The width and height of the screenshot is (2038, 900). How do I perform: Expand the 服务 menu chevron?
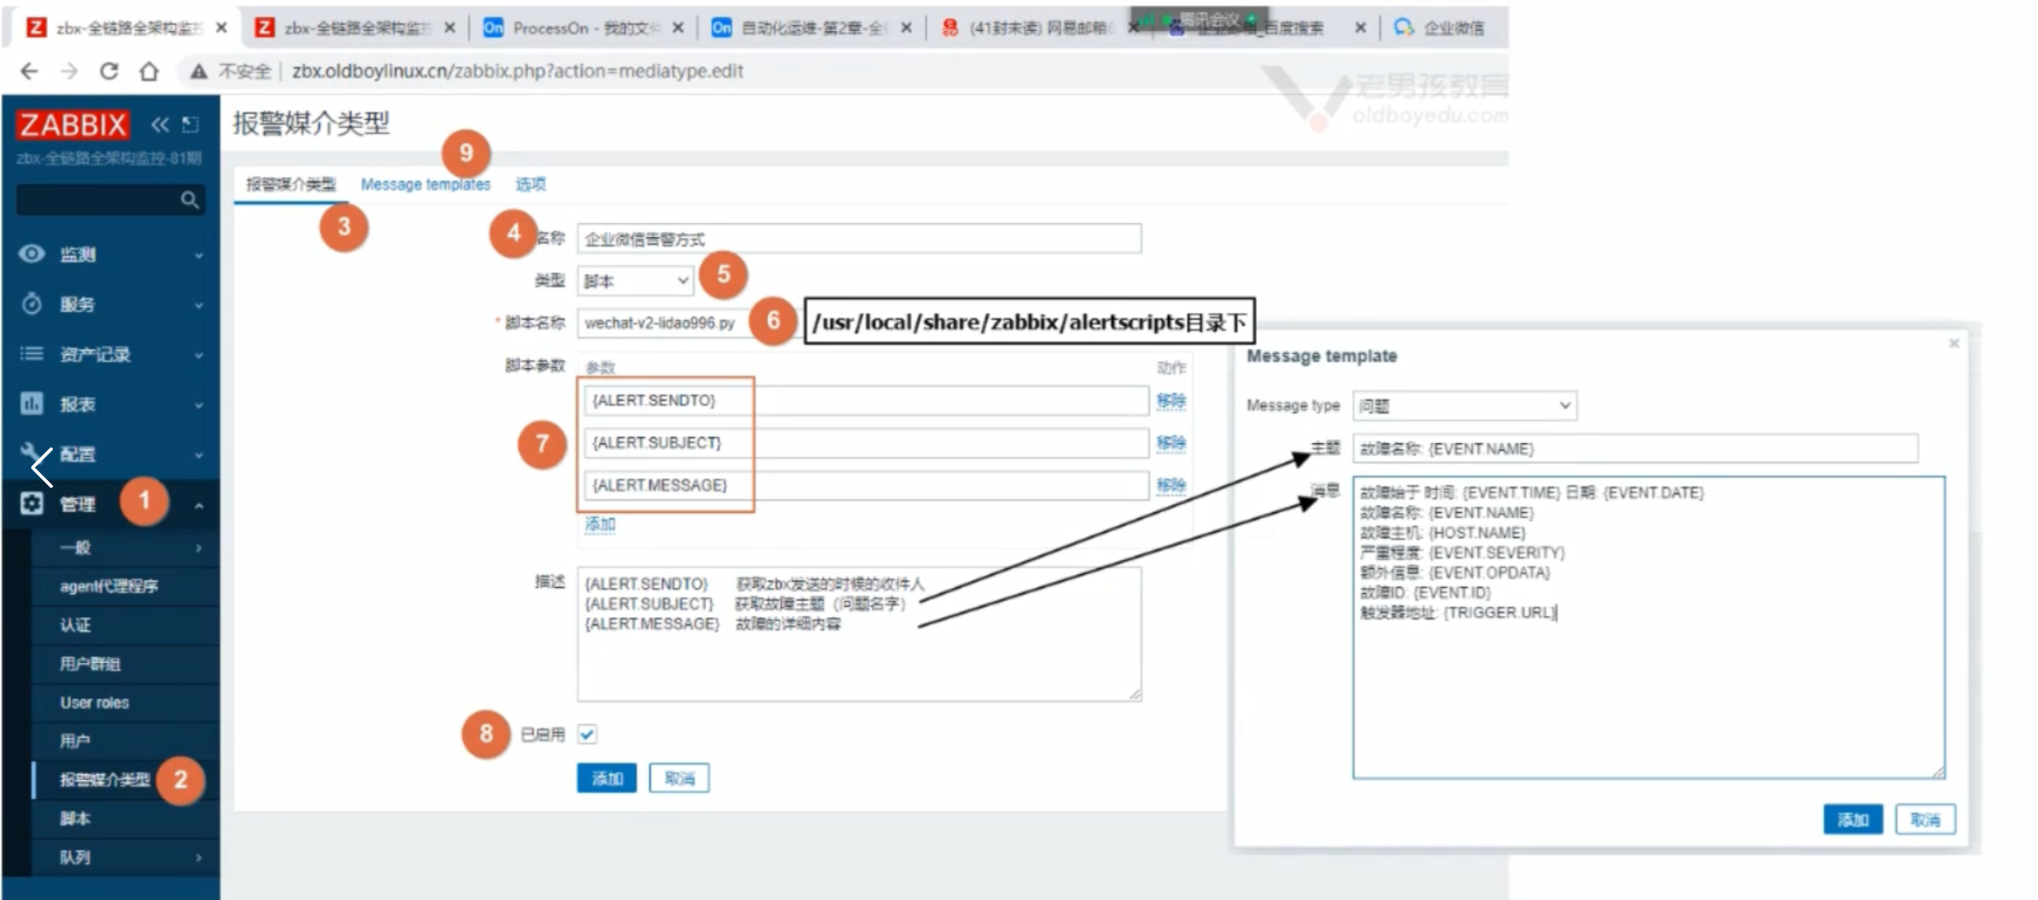(x=198, y=305)
